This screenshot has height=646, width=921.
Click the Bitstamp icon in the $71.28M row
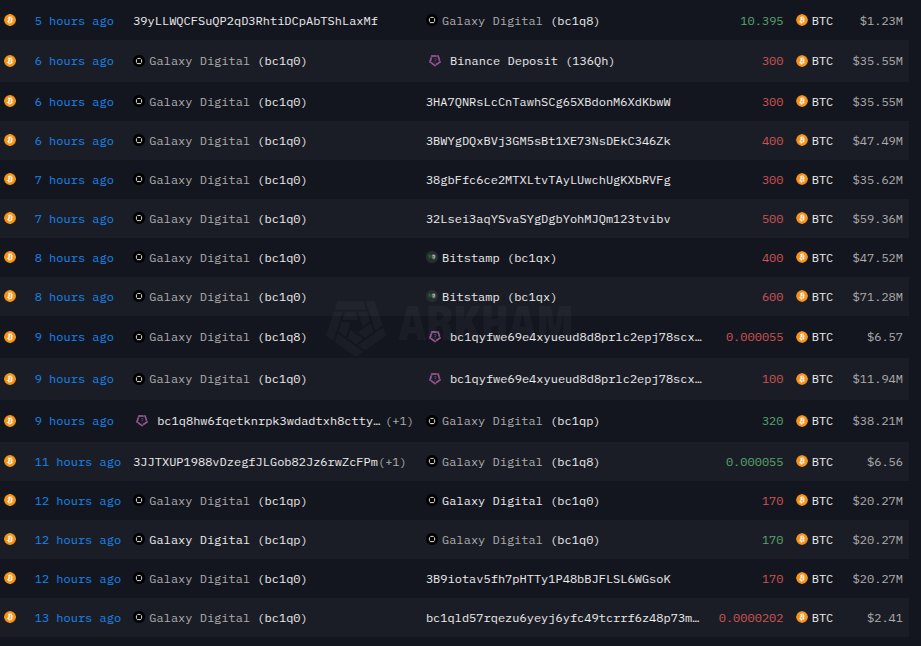click(x=432, y=297)
